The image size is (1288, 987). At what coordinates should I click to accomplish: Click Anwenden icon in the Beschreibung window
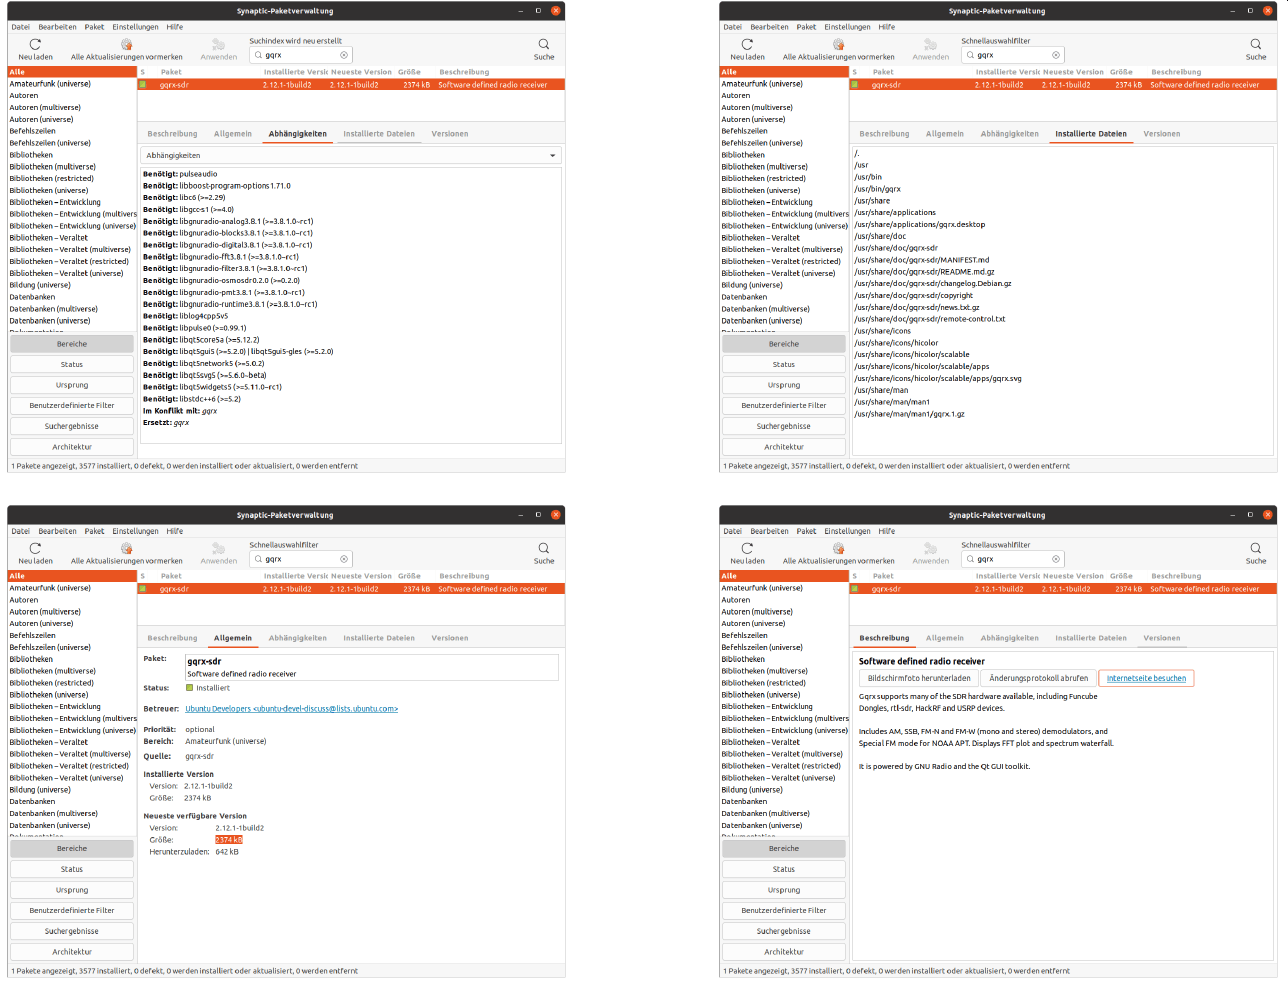[x=931, y=548]
